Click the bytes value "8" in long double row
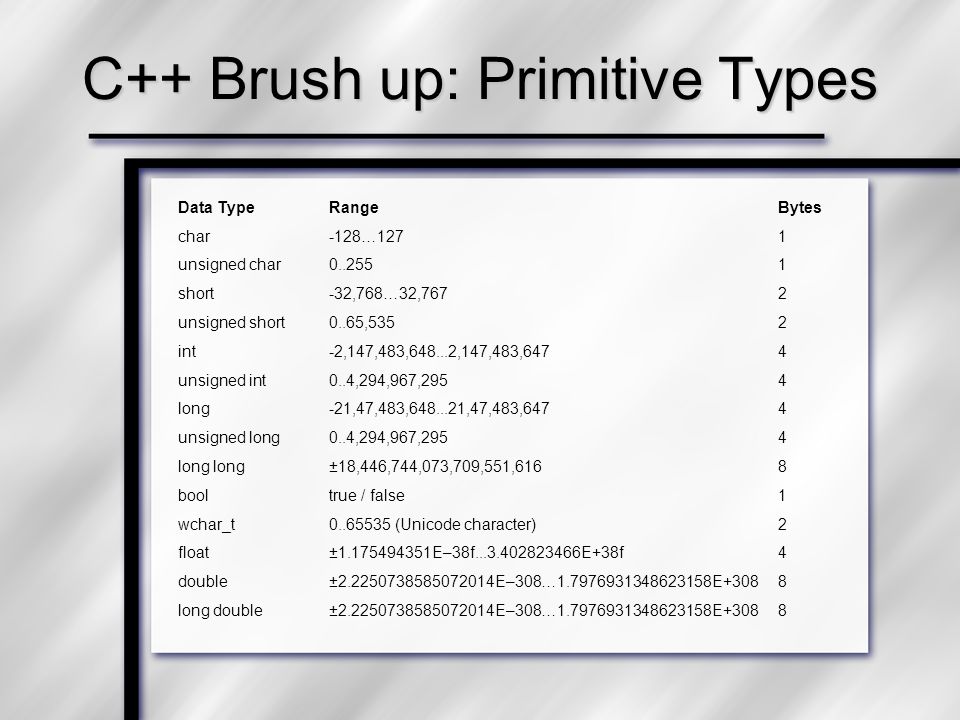The height and width of the screenshot is (720, 960). coord(782,610)
